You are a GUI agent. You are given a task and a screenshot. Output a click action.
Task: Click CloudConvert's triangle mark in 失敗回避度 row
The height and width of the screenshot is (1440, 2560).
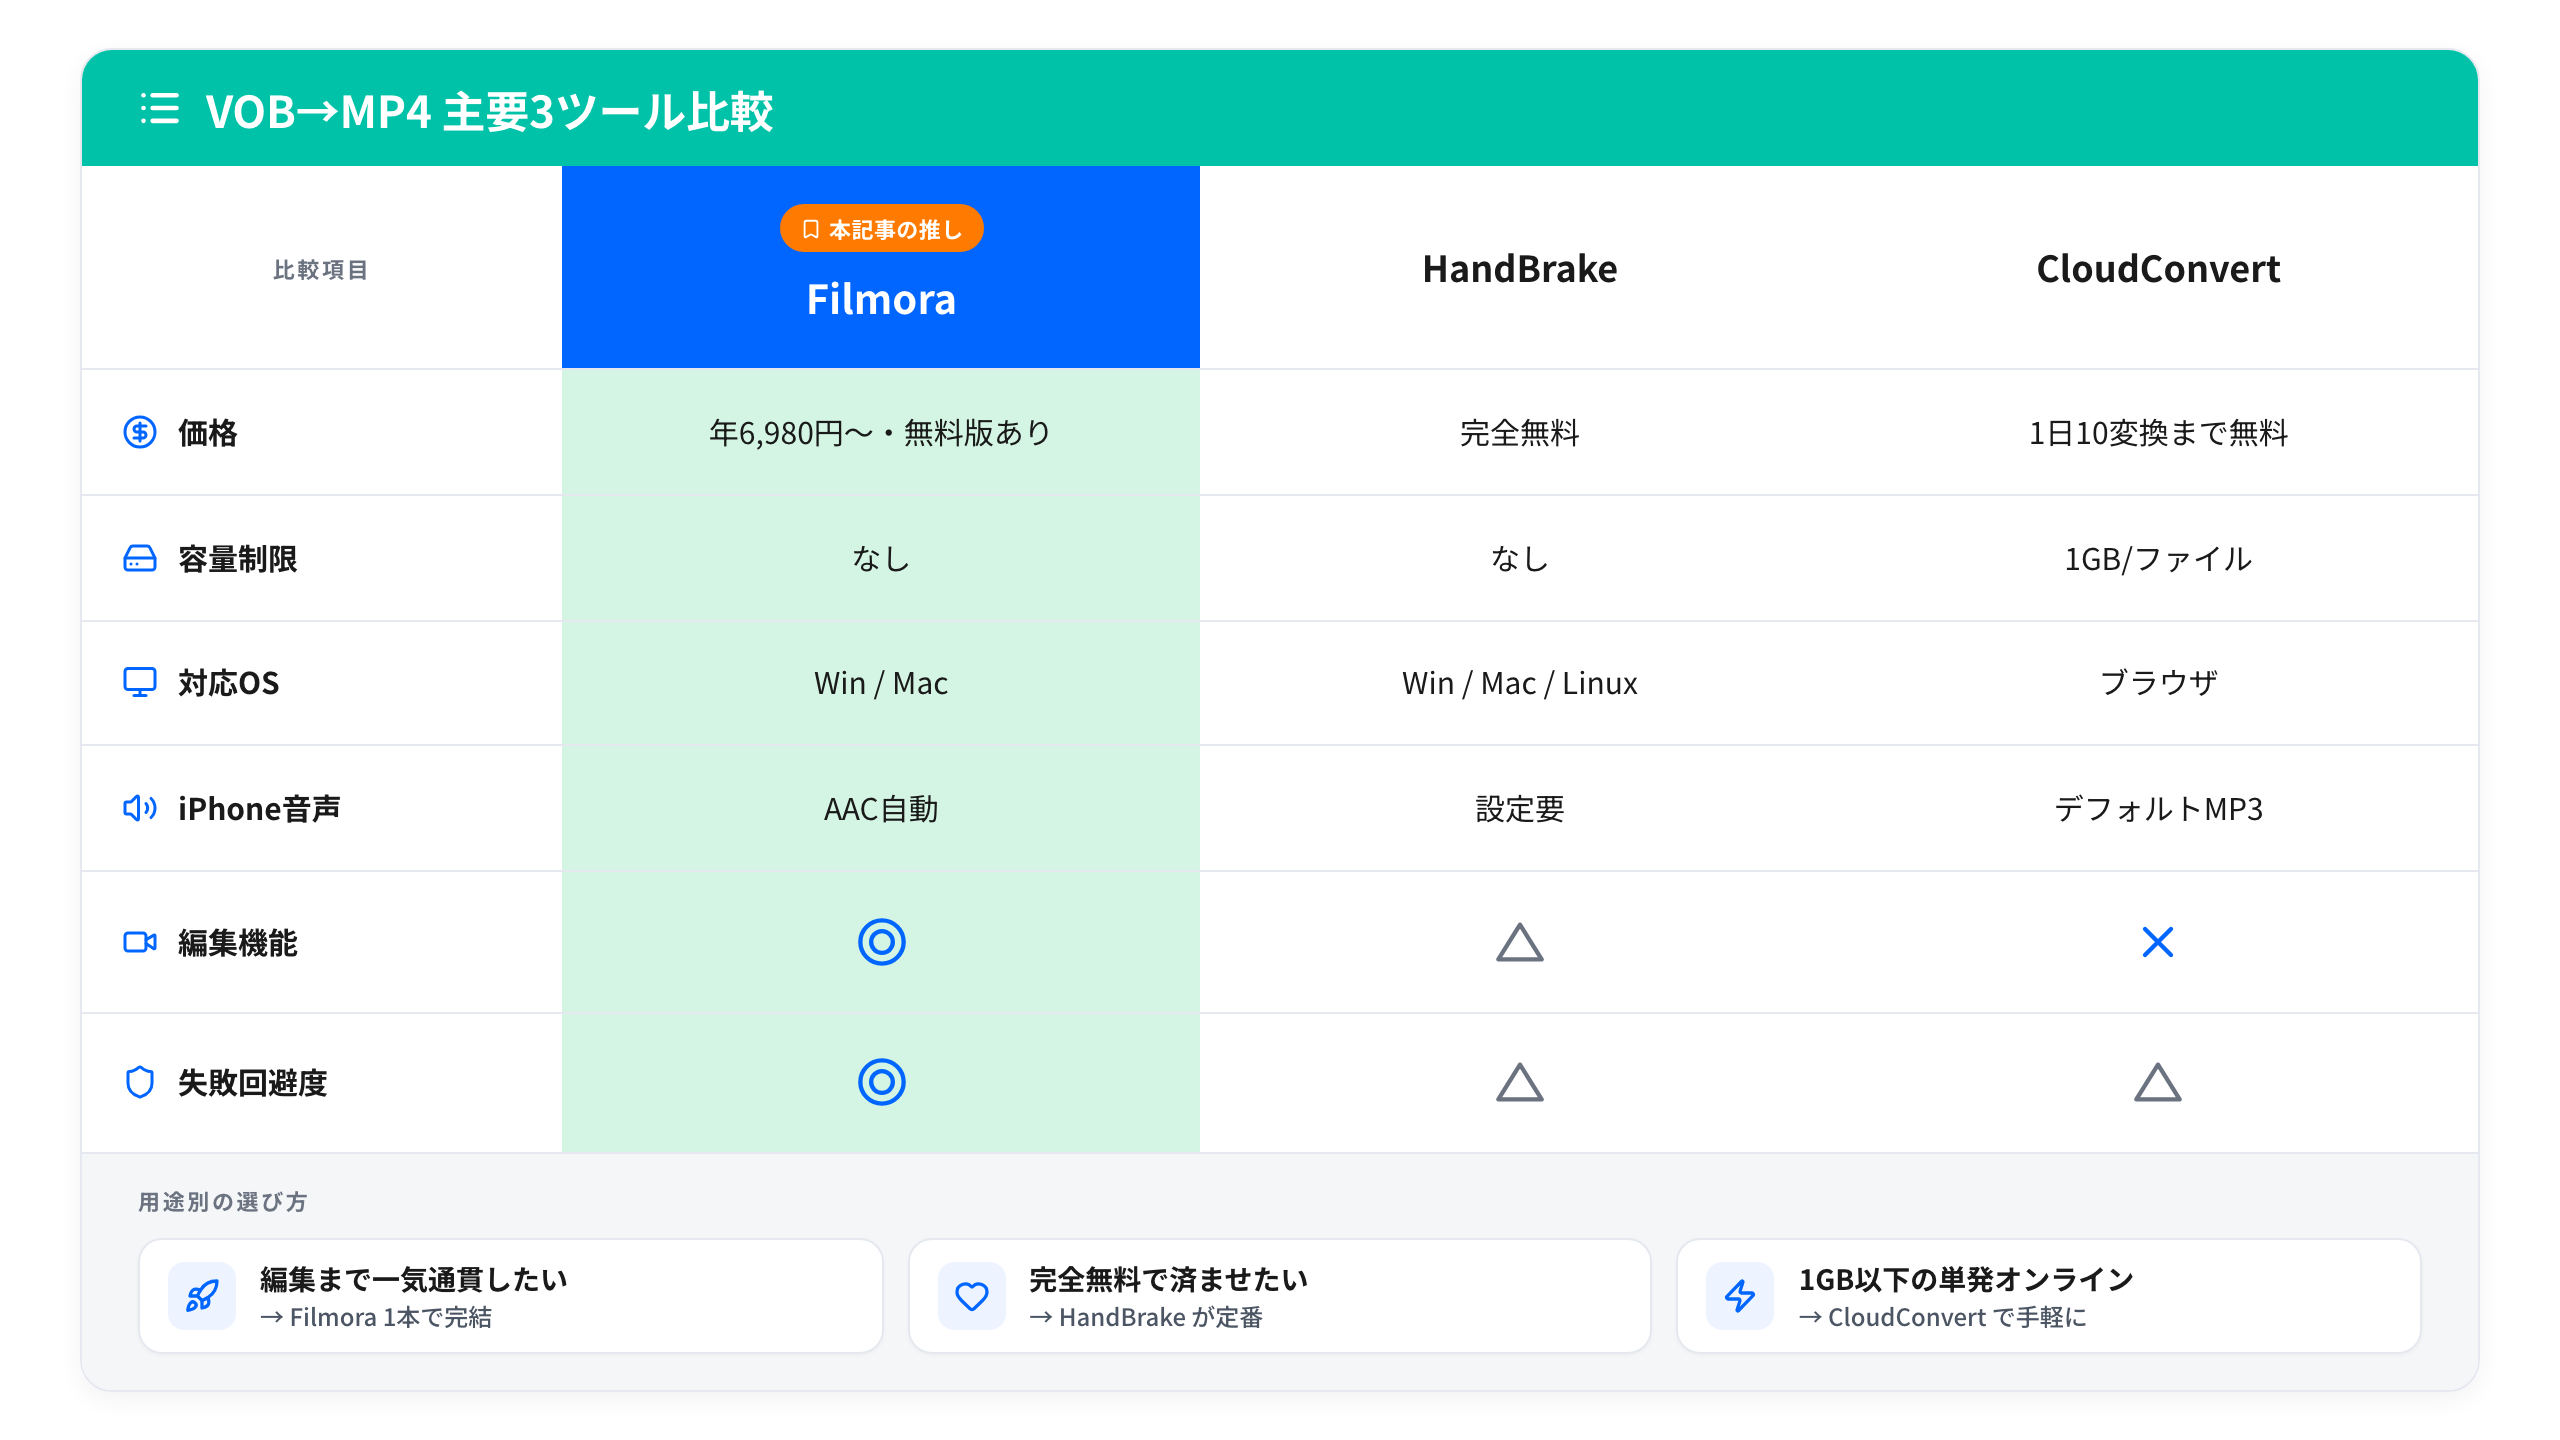point(2158,1082)
